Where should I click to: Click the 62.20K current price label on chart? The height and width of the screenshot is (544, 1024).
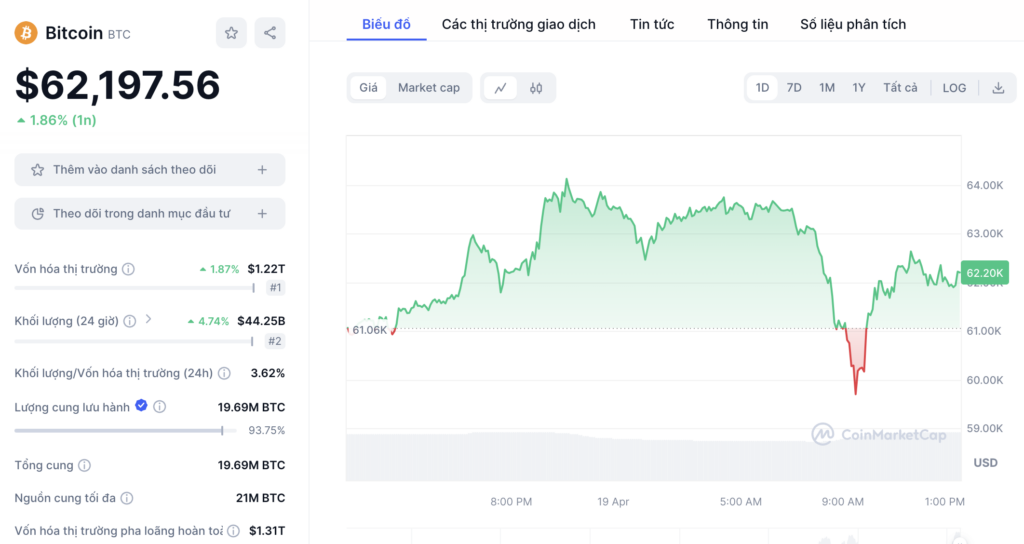coord(985,273)
